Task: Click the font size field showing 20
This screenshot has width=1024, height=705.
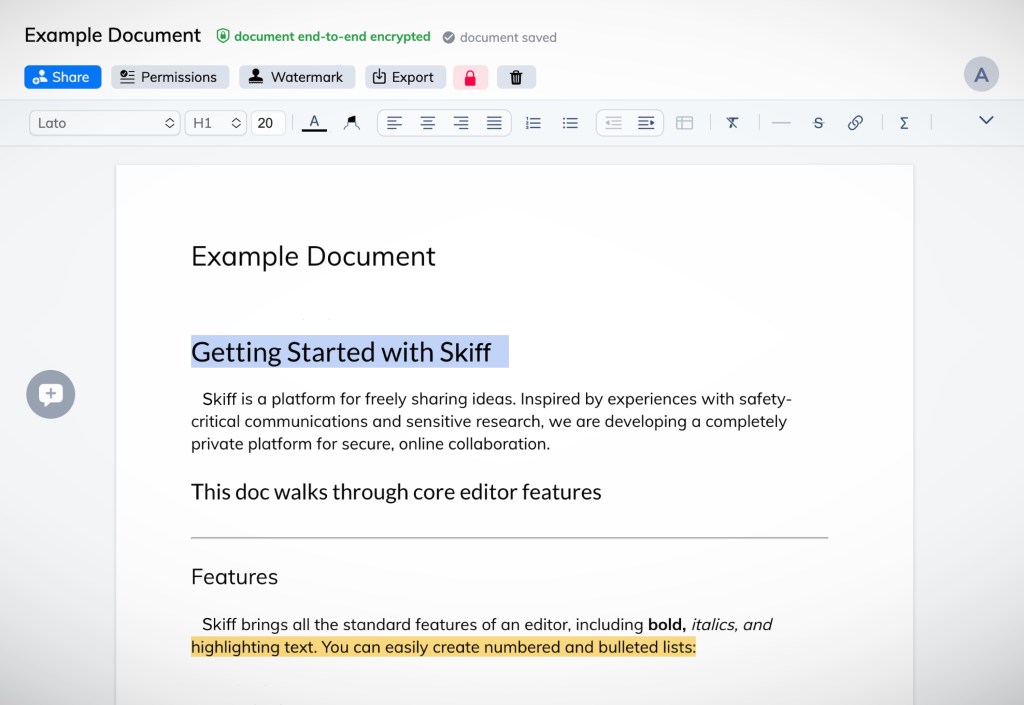Action: [x=267, y=123]
